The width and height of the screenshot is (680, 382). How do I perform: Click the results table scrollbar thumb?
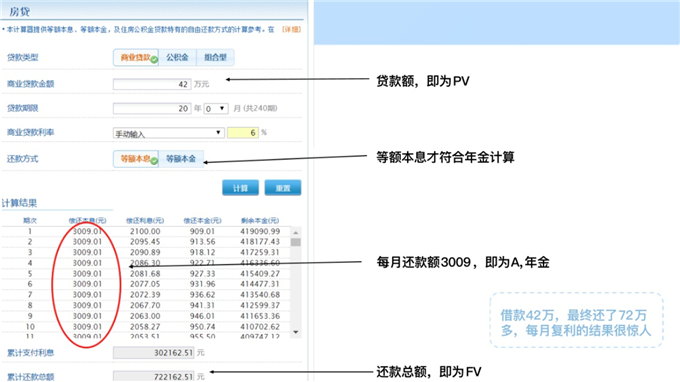[x=296, y=242]
